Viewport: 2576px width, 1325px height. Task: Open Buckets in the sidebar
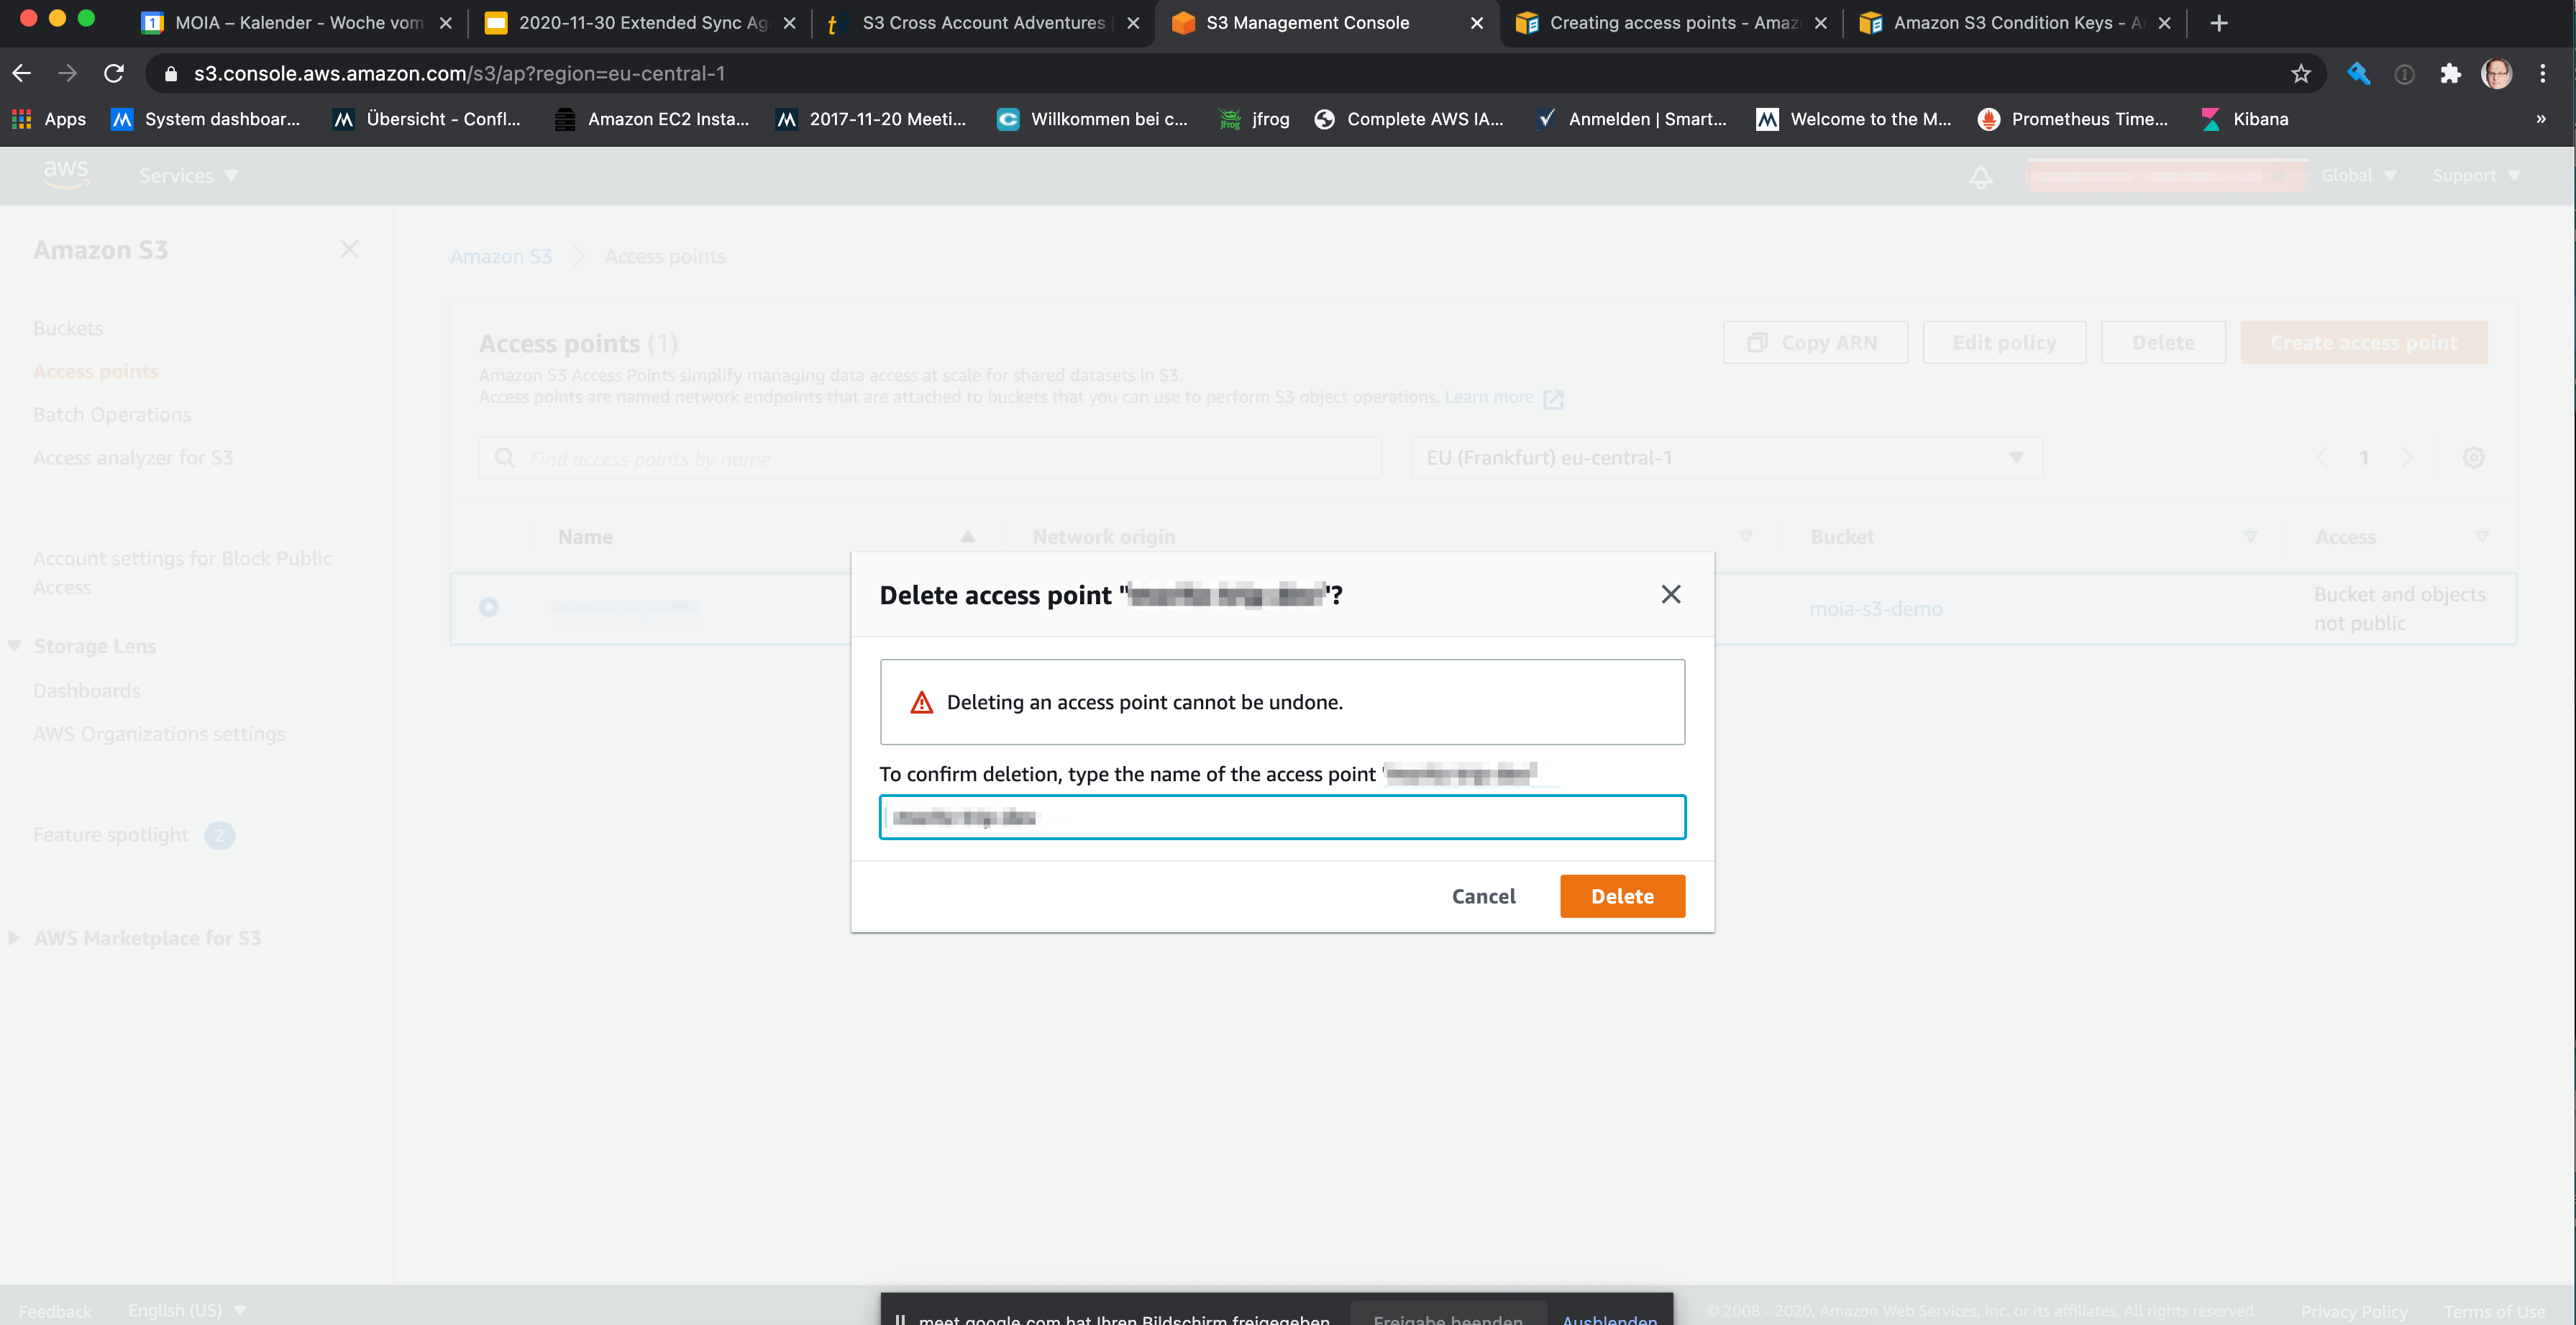pos(68,328)
